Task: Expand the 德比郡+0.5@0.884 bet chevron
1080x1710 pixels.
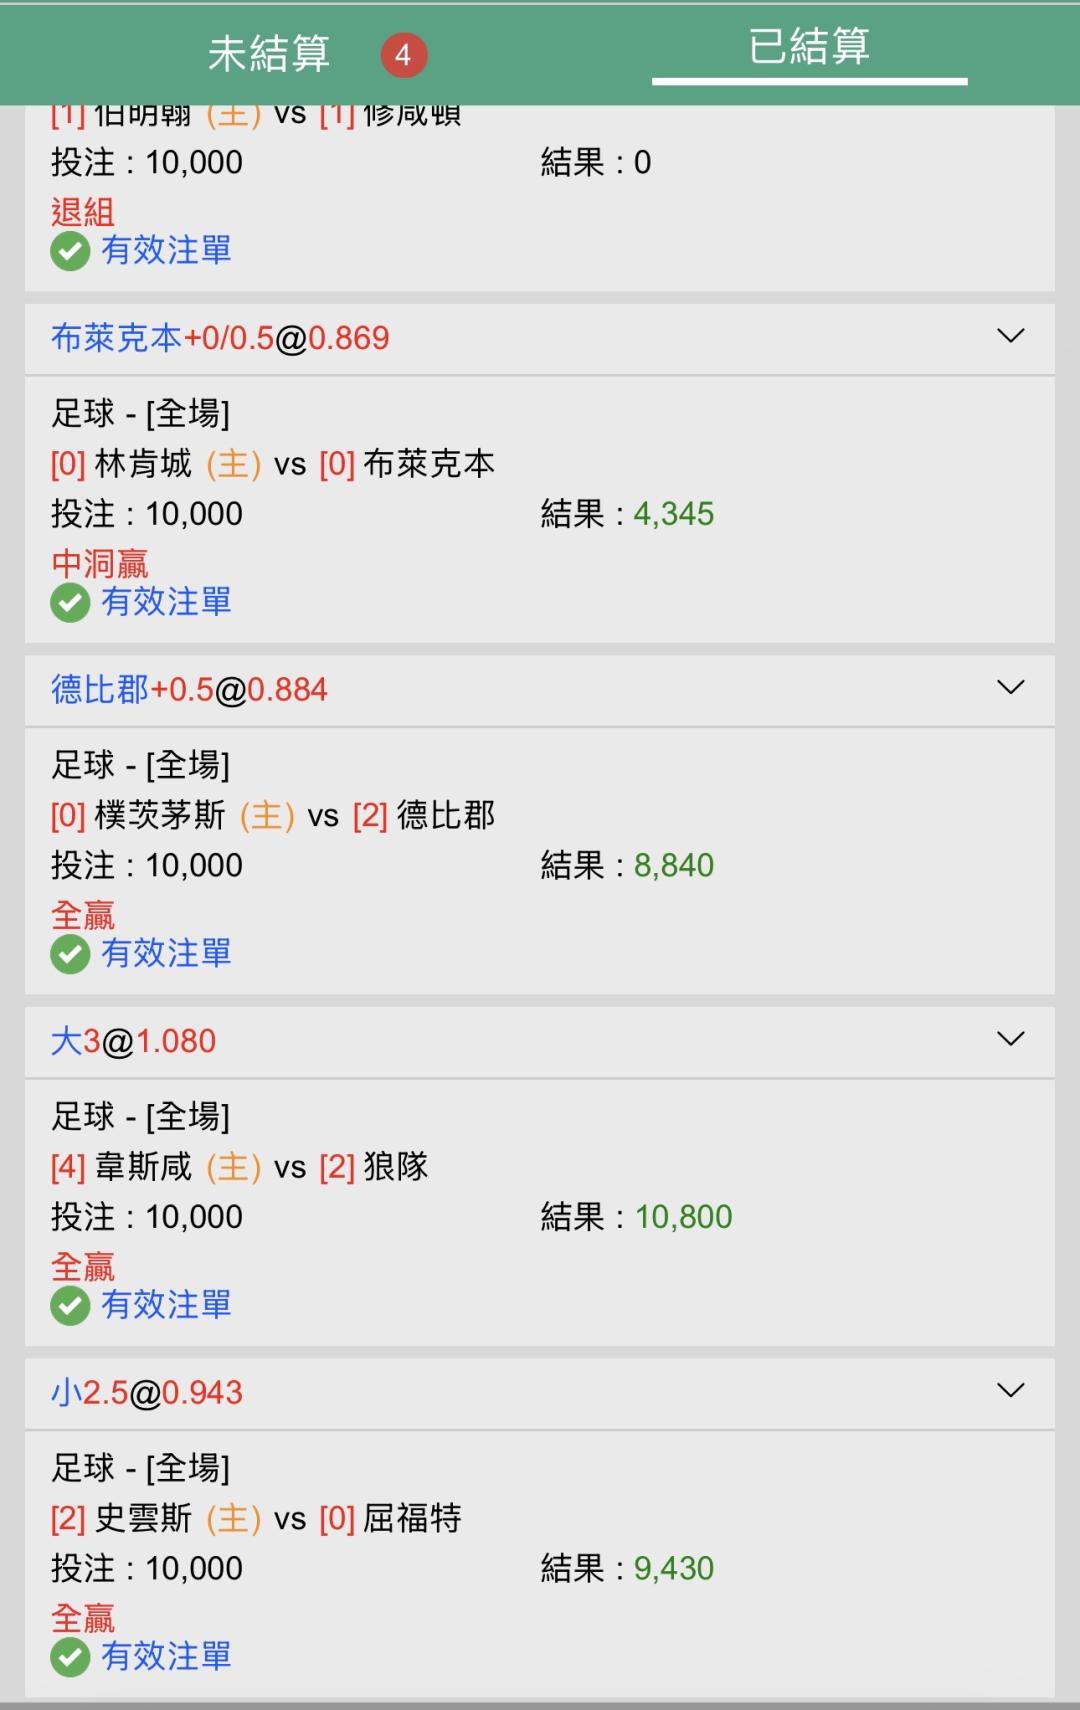Action: [1011, 687]
